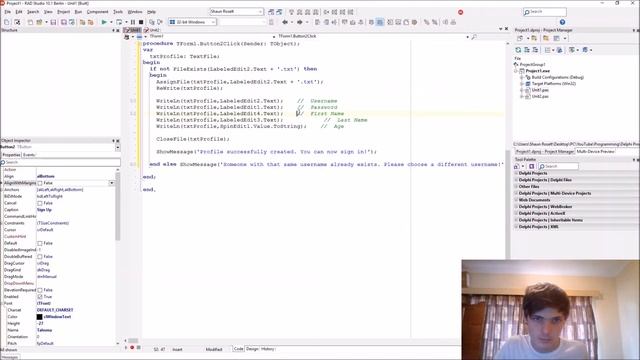The image size is (640, 360).
Task: Select Unit2.pas in Project Manager
Action: click(540, 97)
